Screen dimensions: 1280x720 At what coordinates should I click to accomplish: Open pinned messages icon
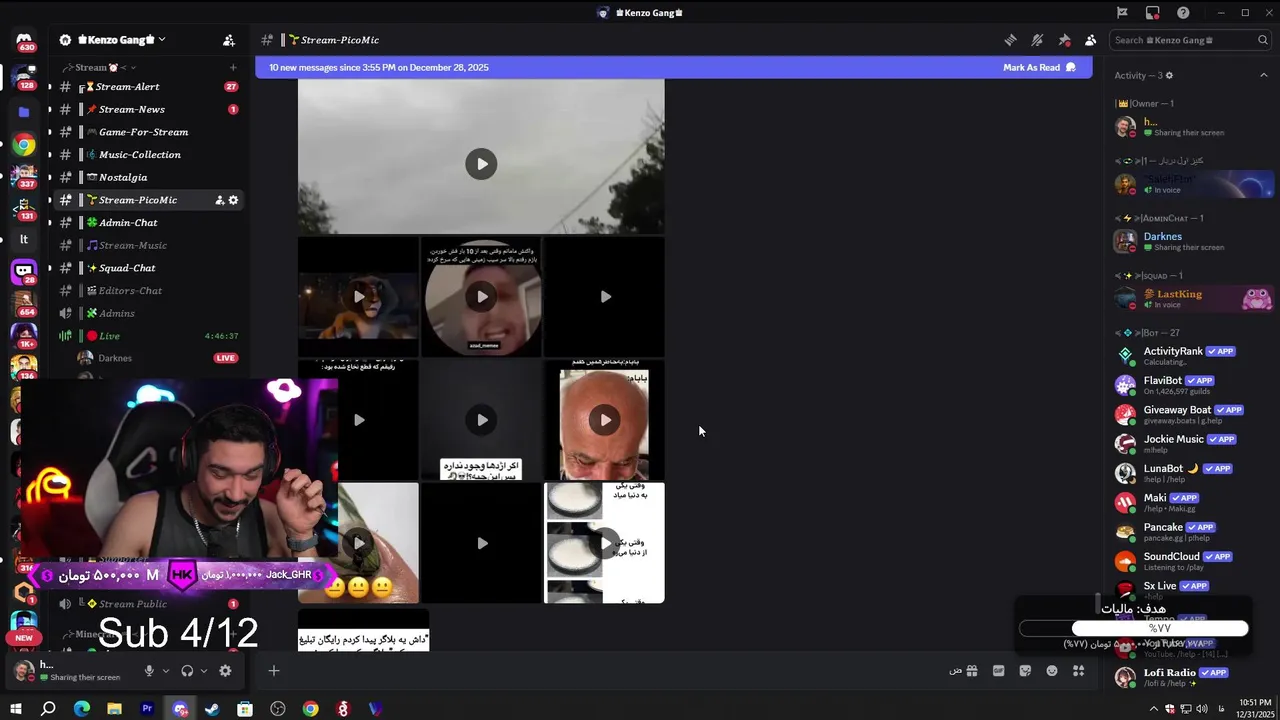[1064, 40]
